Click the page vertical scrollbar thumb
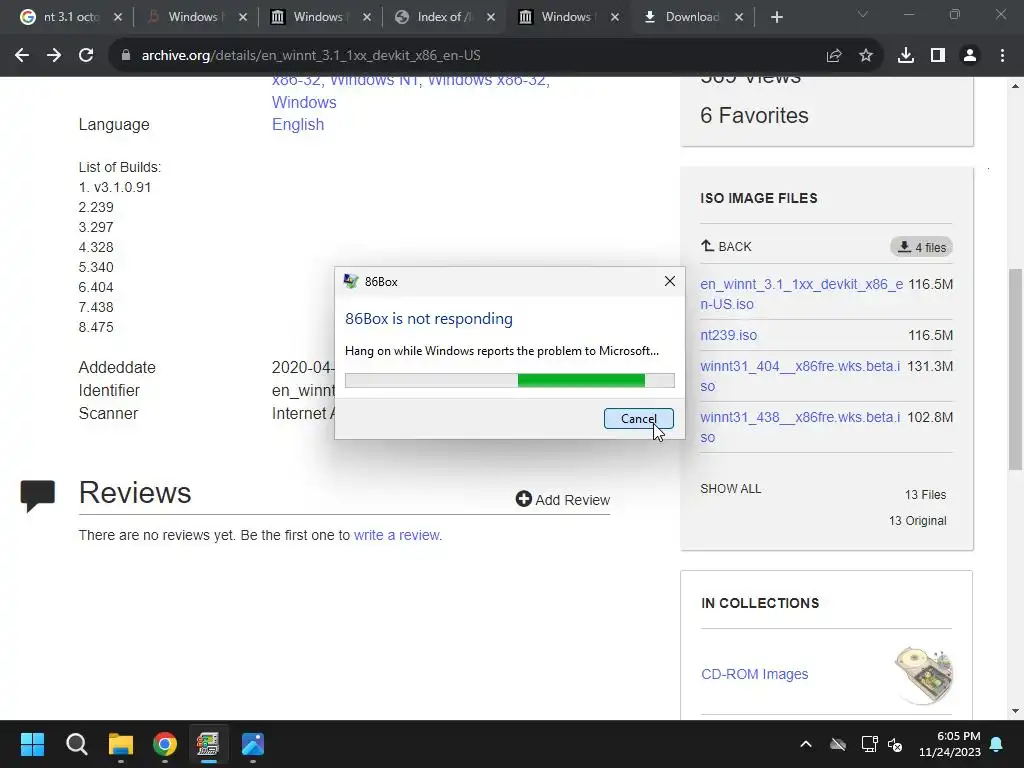Viewport: 1024px width, 768px height. pyautogui.click(x=1015, y=369)
